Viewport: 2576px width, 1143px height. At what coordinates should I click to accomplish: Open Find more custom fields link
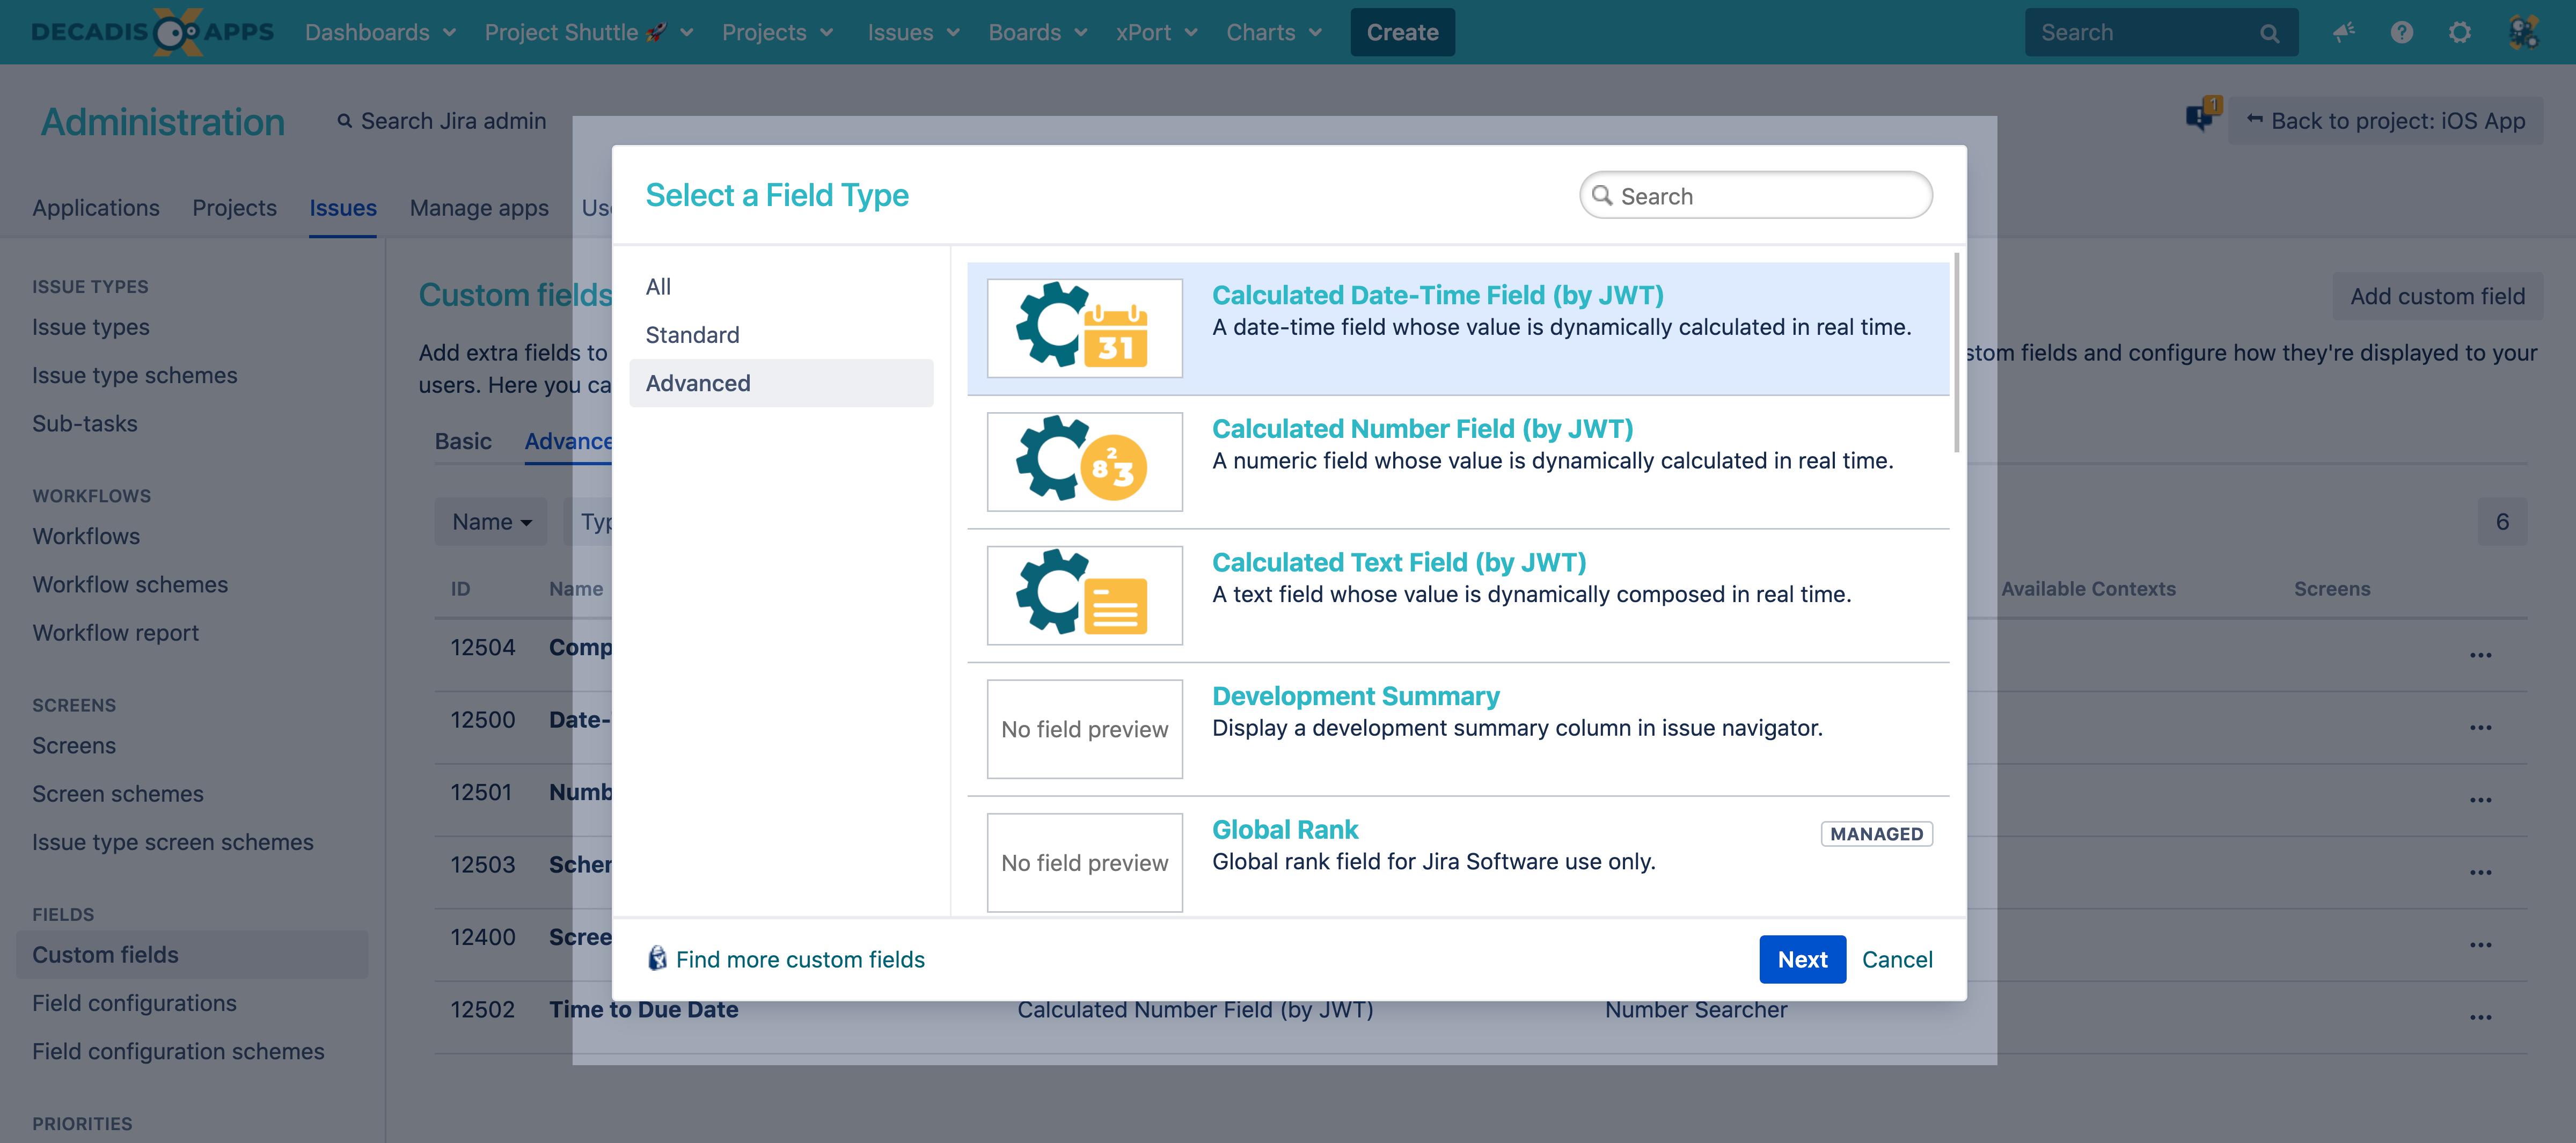click(800, 959)
